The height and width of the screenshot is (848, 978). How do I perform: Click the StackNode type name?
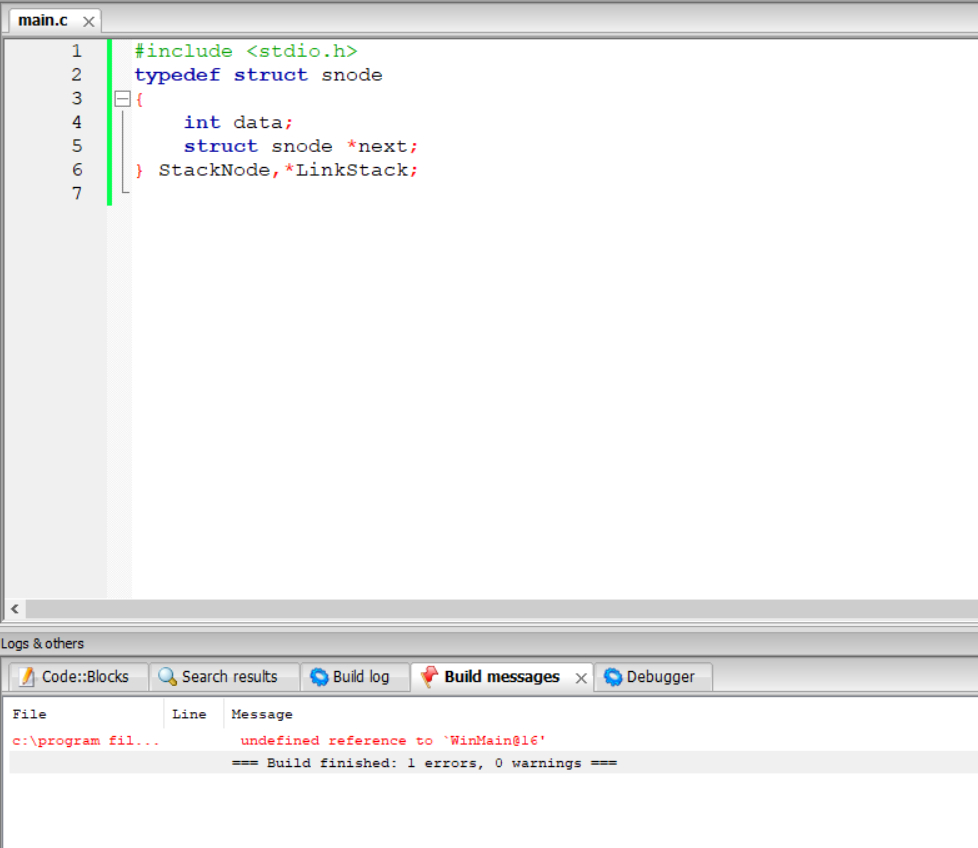click(x=215, y=170)
